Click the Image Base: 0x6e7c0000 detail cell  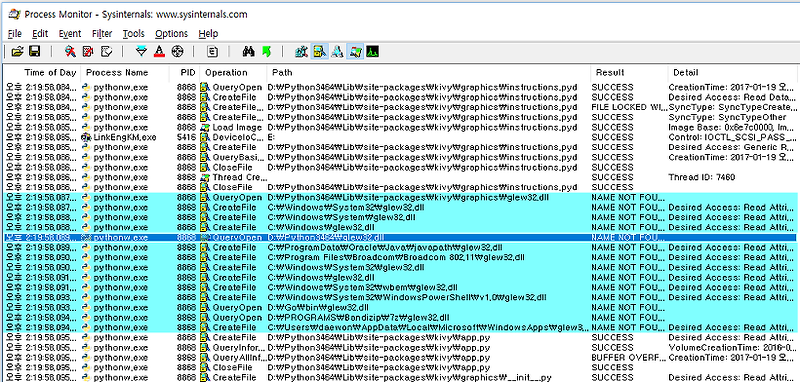732,128
